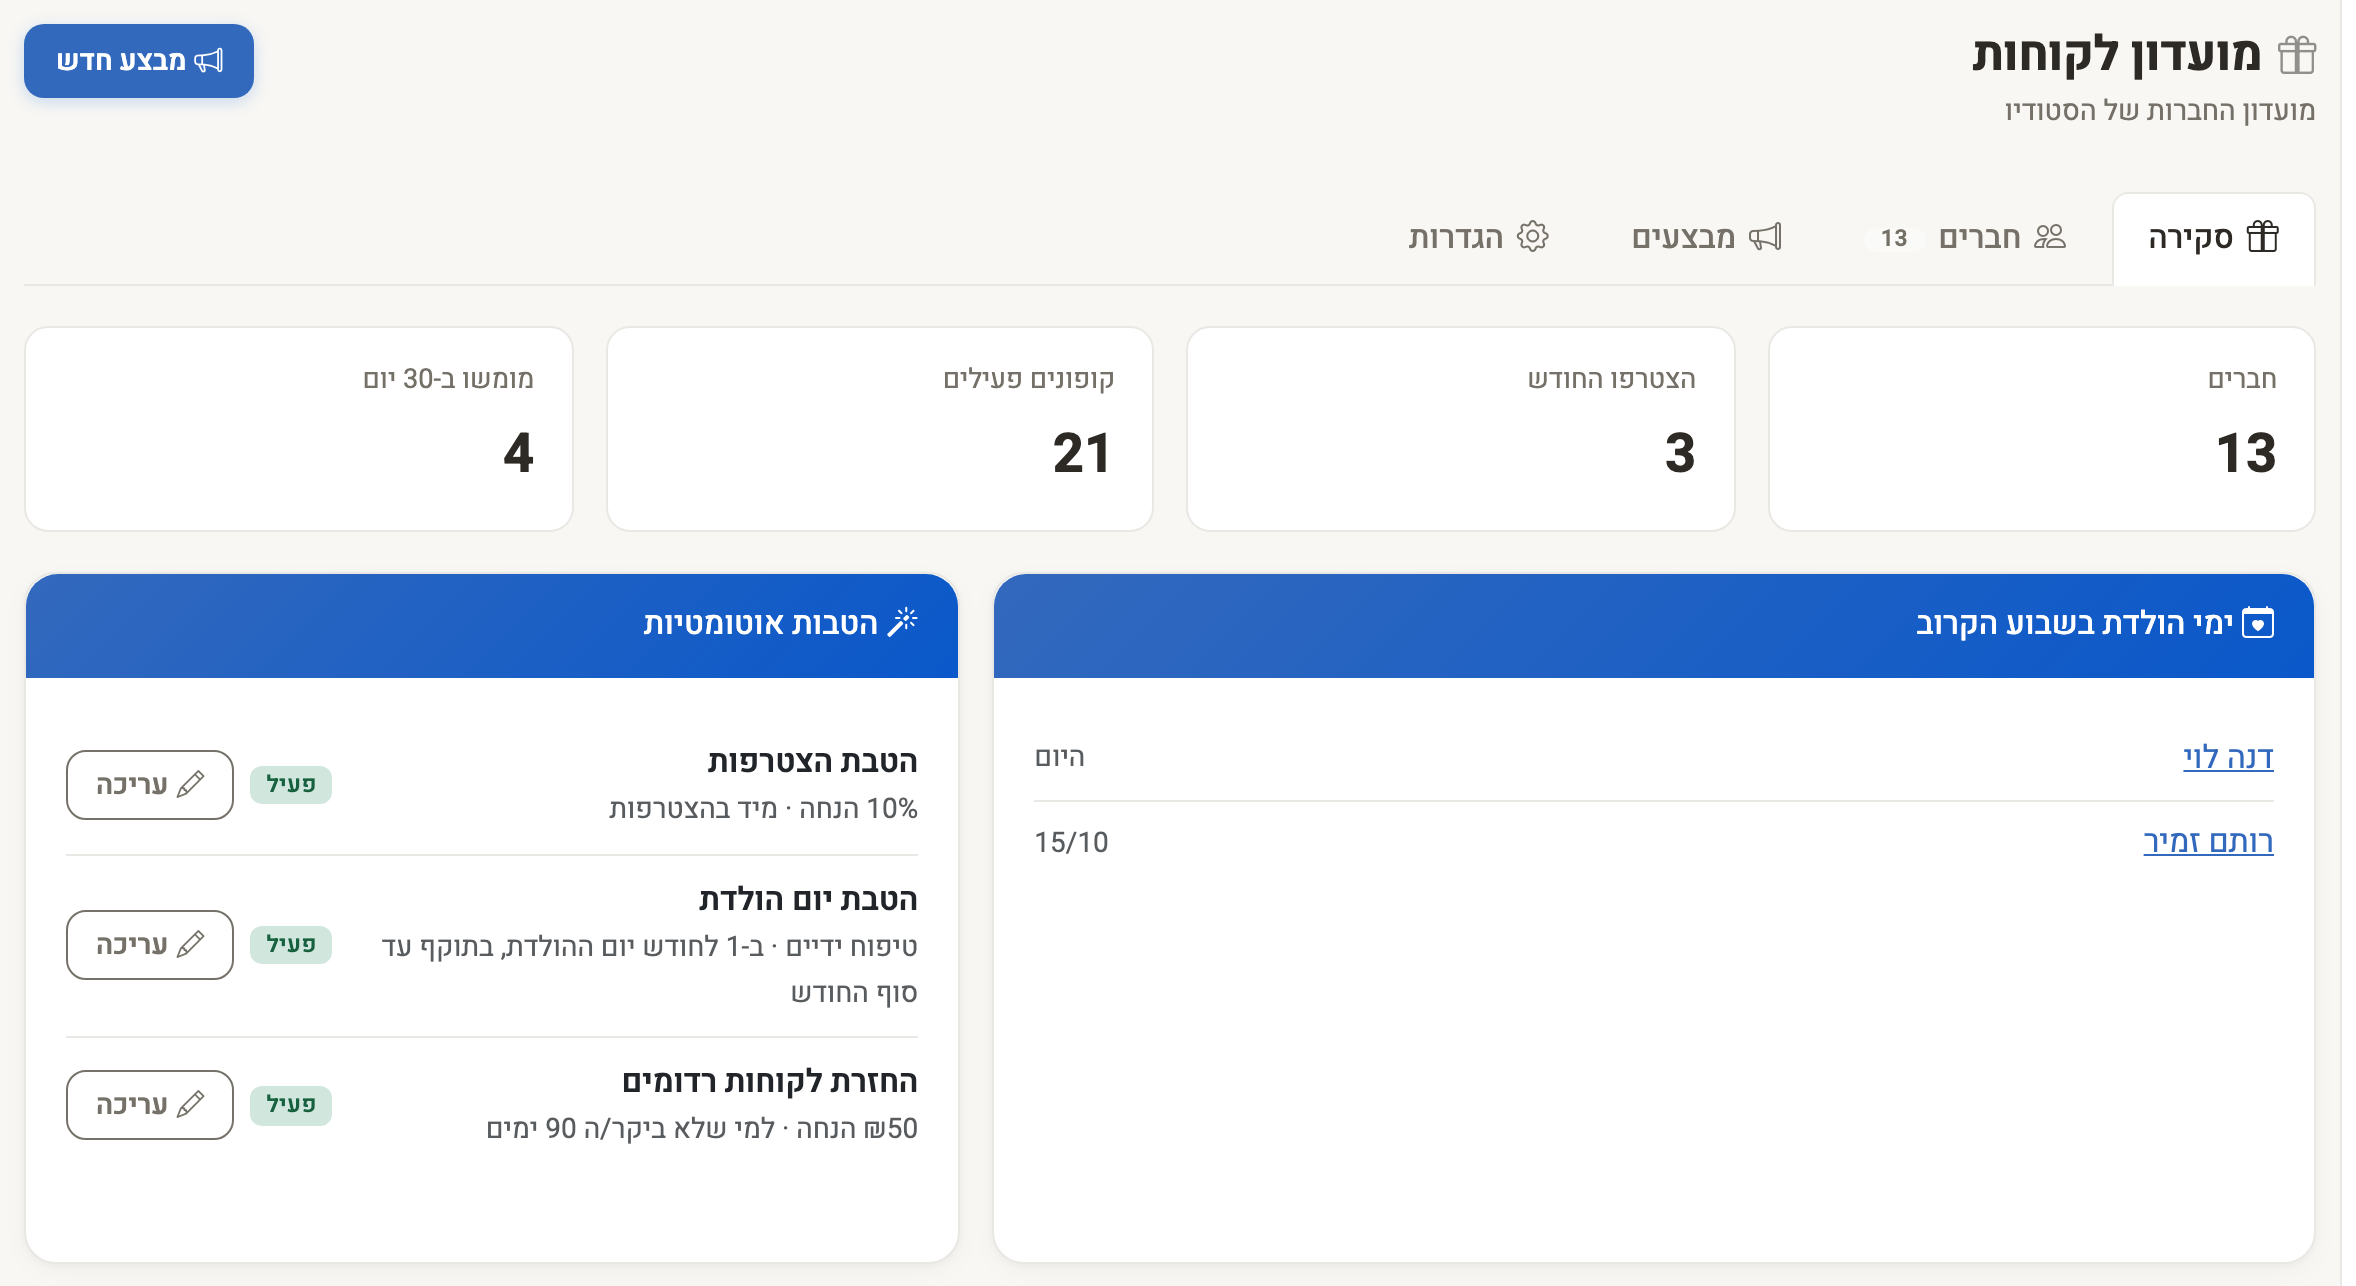The image size is (2356, 1286).
Task: Open the הגדרות tab
Action: pyautogui.click(x=1478, y=238)
